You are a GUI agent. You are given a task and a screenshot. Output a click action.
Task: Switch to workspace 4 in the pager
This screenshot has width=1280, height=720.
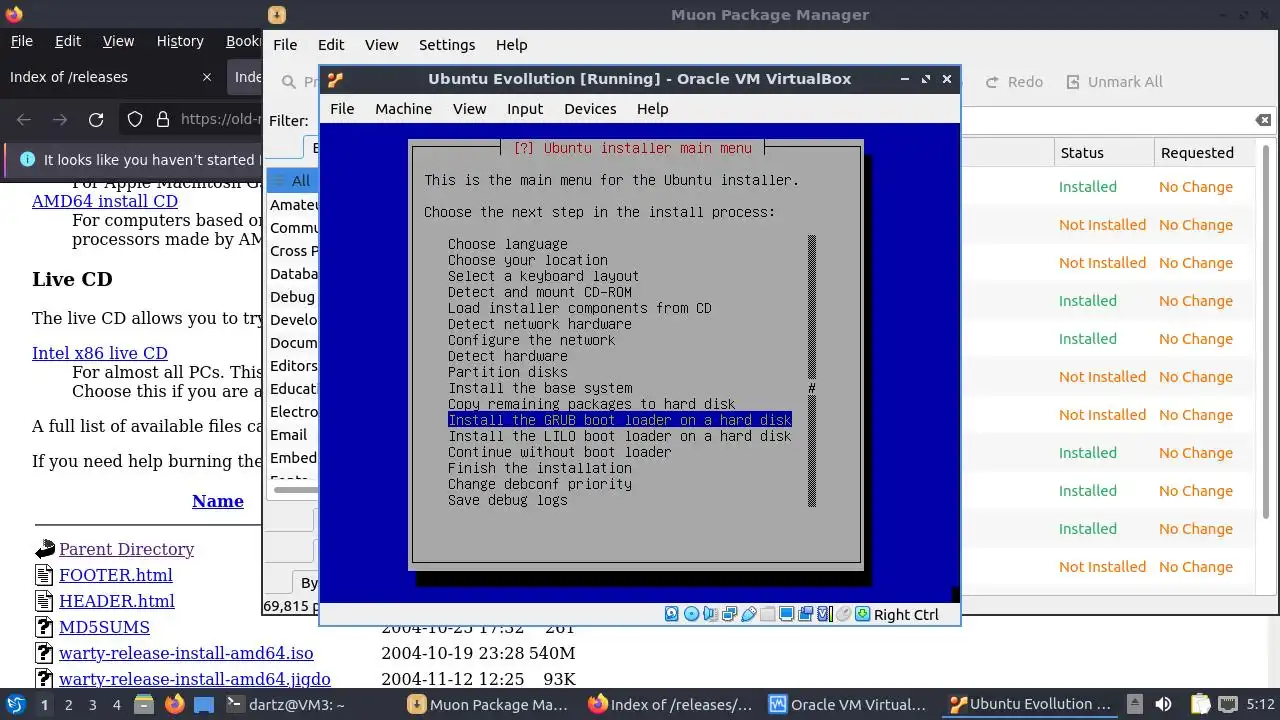116,704
